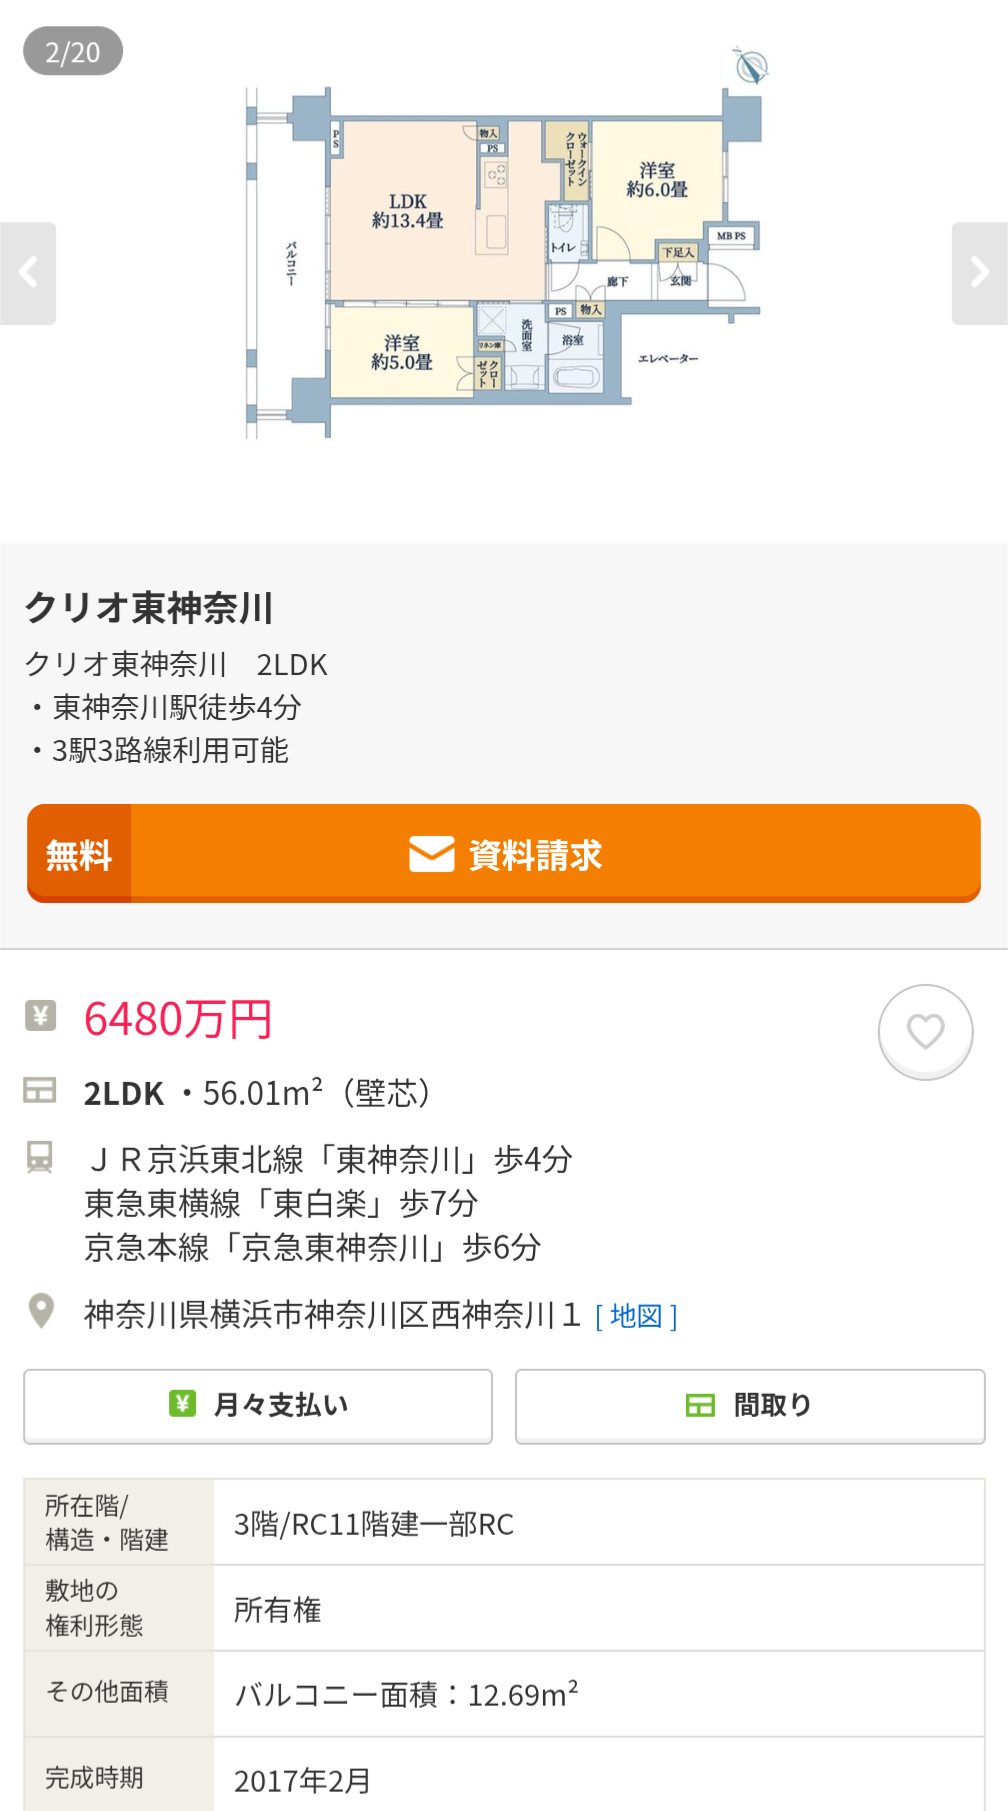The image size is (1008, 1811).
Task: Show the previous property photo
Action: tap(28, 273)
